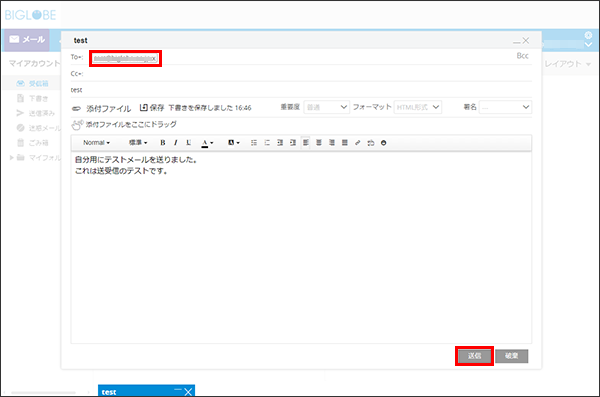Image resolution: width=600 pixels, height=397 pixels.
Task: Open the レイアウト layout dropdown
Action: [567, 64]
